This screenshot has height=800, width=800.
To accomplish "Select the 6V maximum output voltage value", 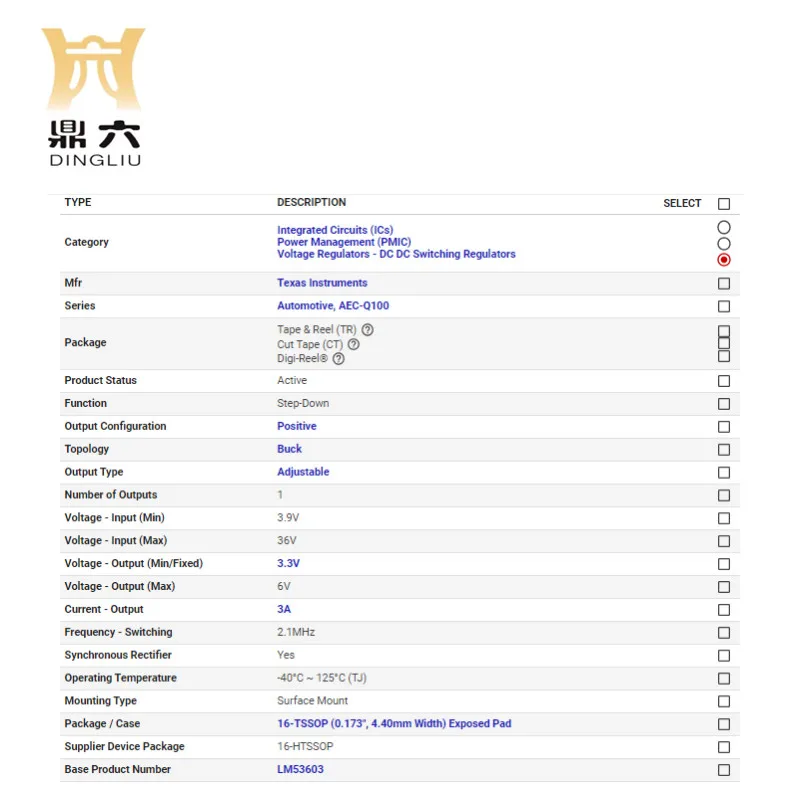I will tap(284, 586).
